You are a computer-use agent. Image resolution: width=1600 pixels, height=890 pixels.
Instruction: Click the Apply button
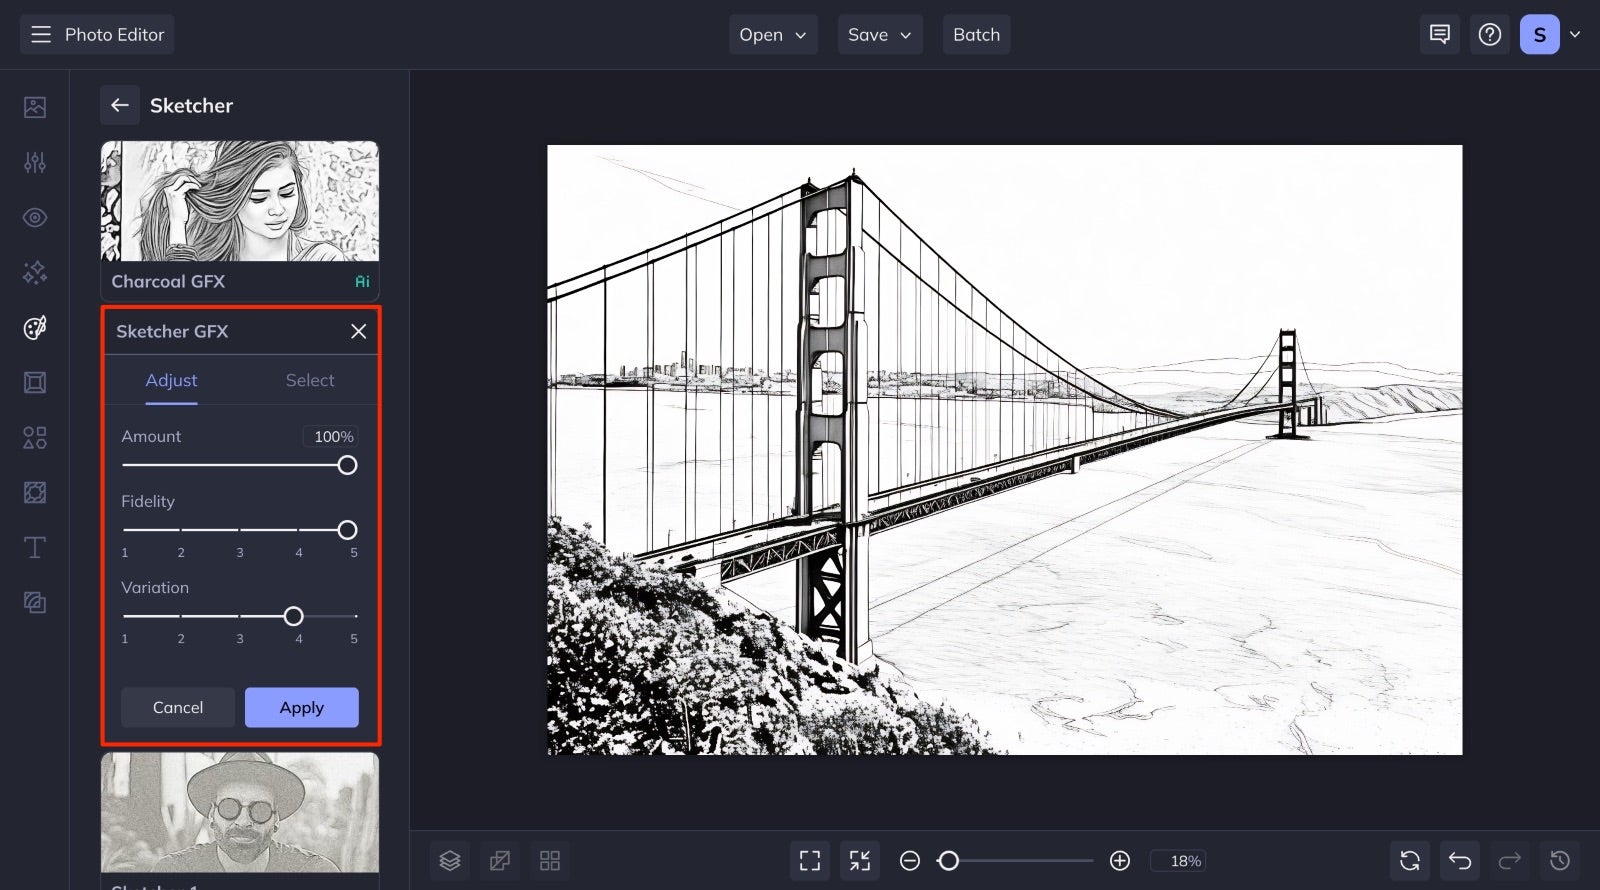(302, 707)
